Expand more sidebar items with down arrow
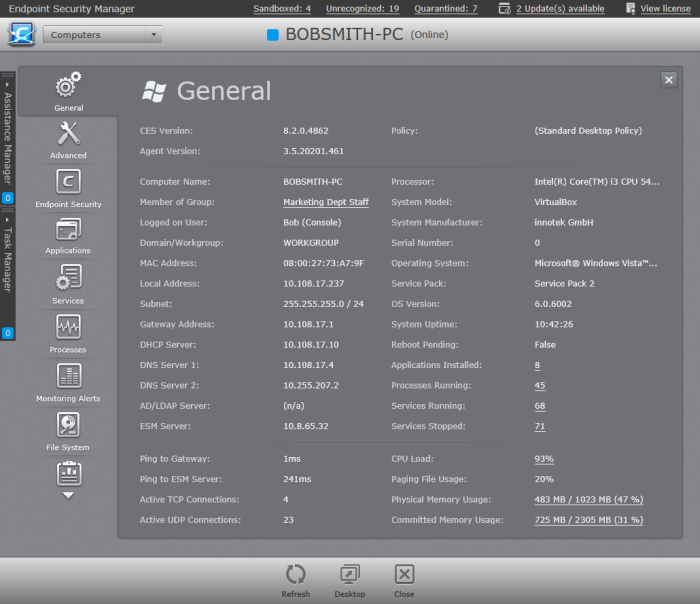This screenshot has height=604, width=700. tap(68, 496)
